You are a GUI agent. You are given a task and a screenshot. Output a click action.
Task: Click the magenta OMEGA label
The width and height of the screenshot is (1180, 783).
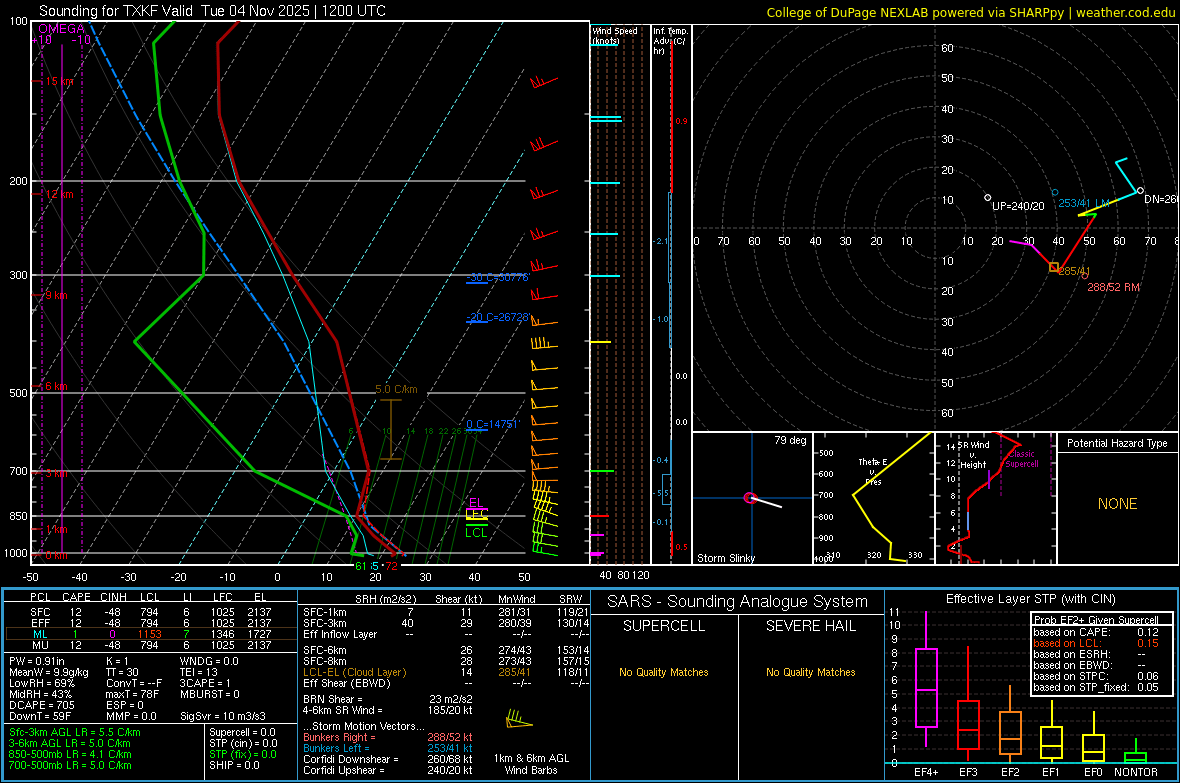click(x=62, y=29)
